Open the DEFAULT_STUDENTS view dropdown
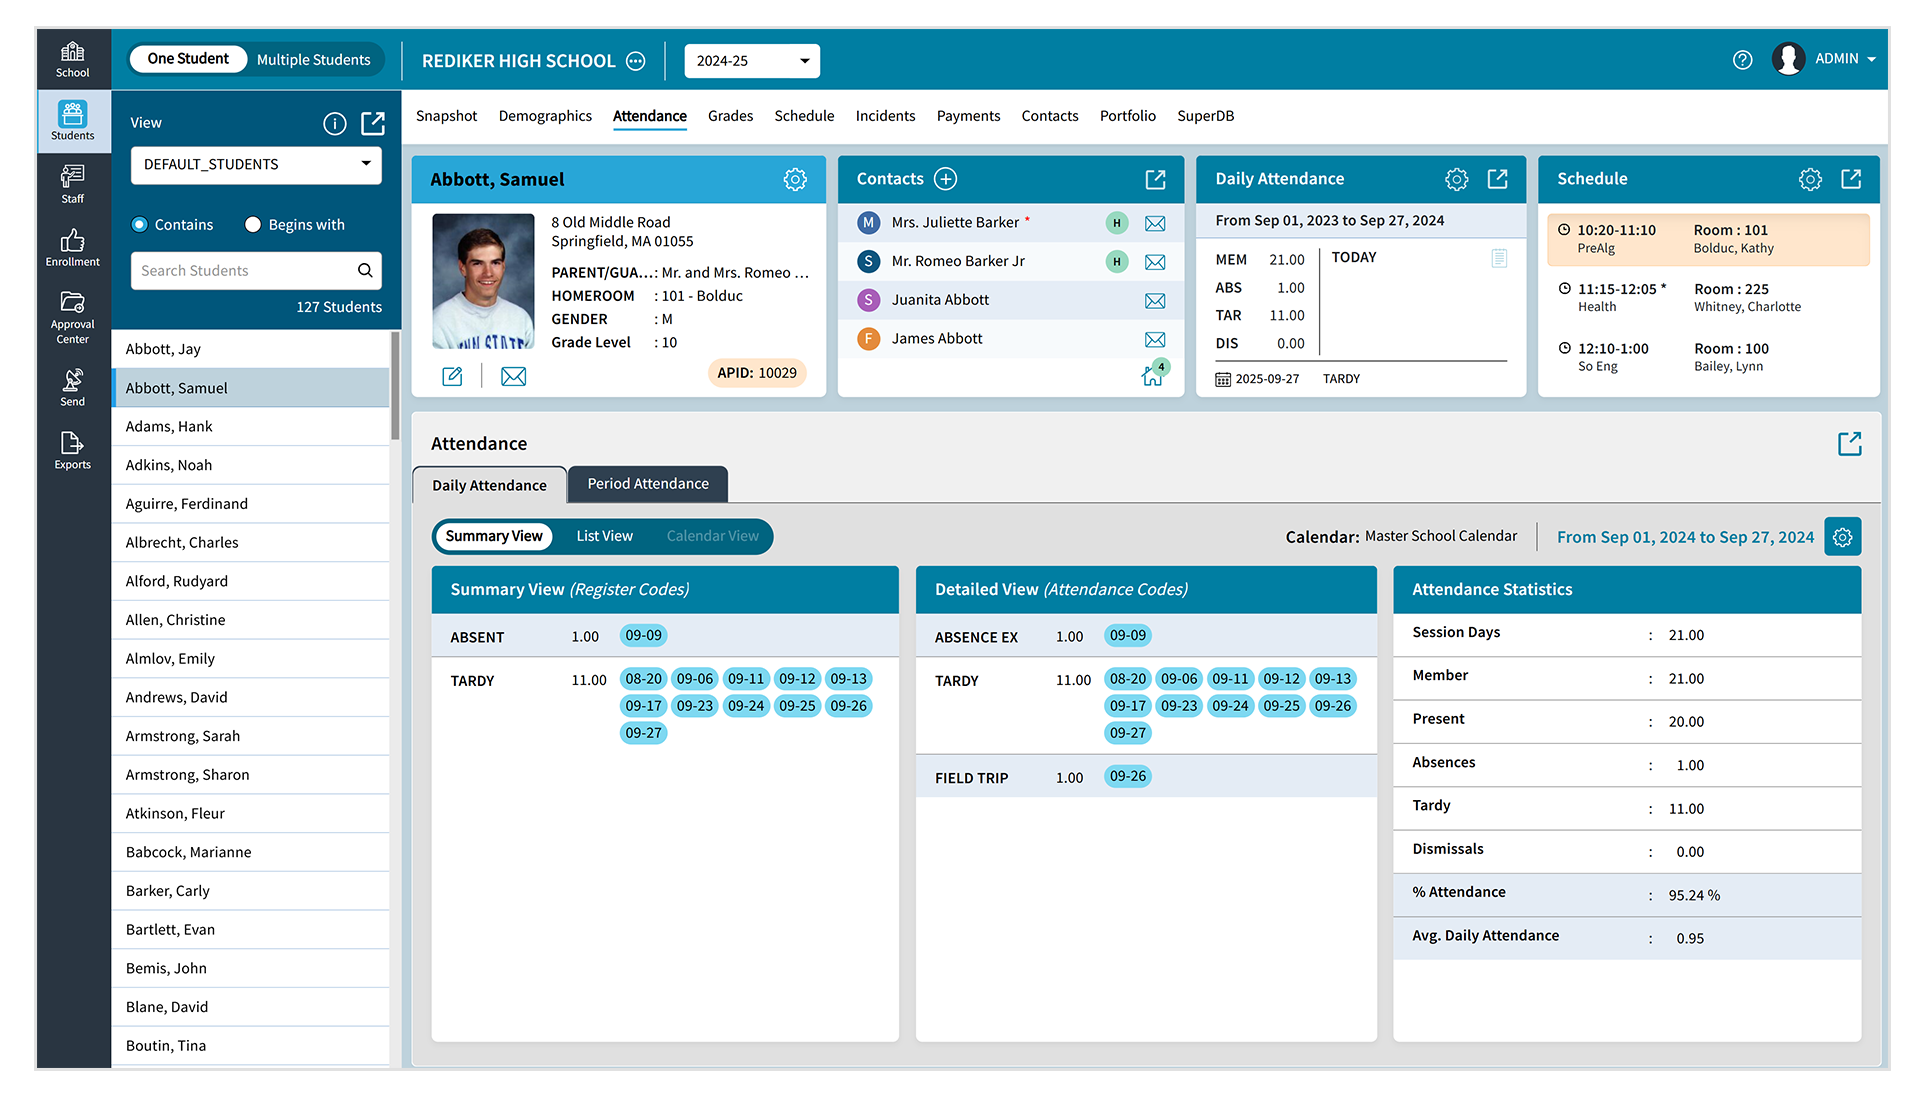This screenshot has width=1920, height=1097. (255, 165)
